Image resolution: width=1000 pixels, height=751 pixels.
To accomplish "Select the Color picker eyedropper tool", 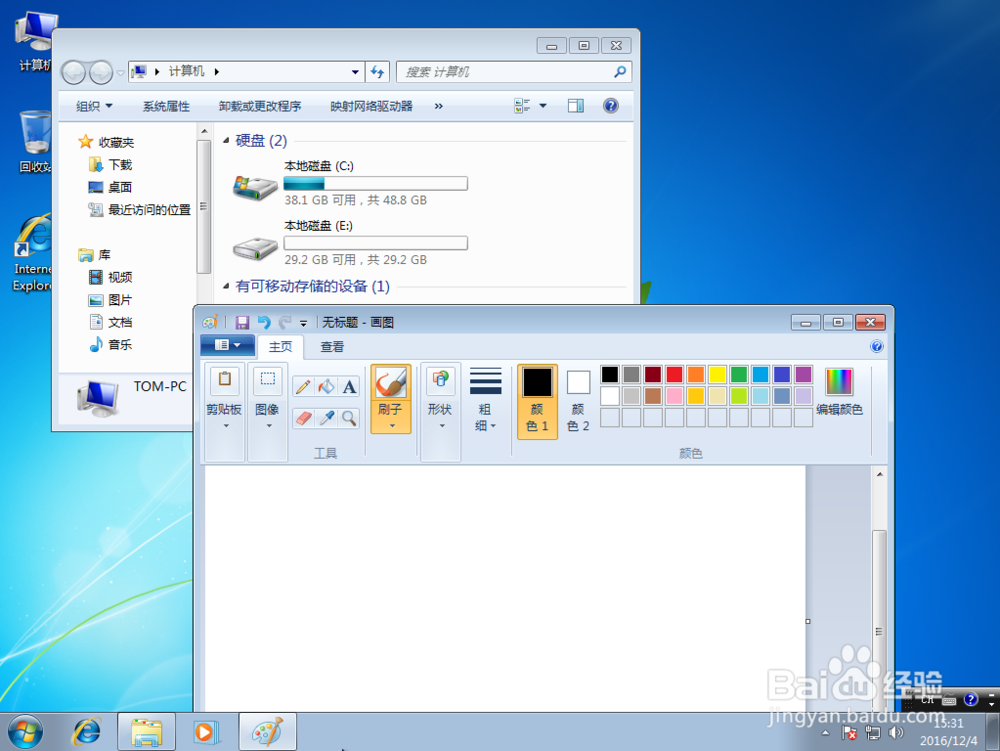I will click(x=327, y=418).
